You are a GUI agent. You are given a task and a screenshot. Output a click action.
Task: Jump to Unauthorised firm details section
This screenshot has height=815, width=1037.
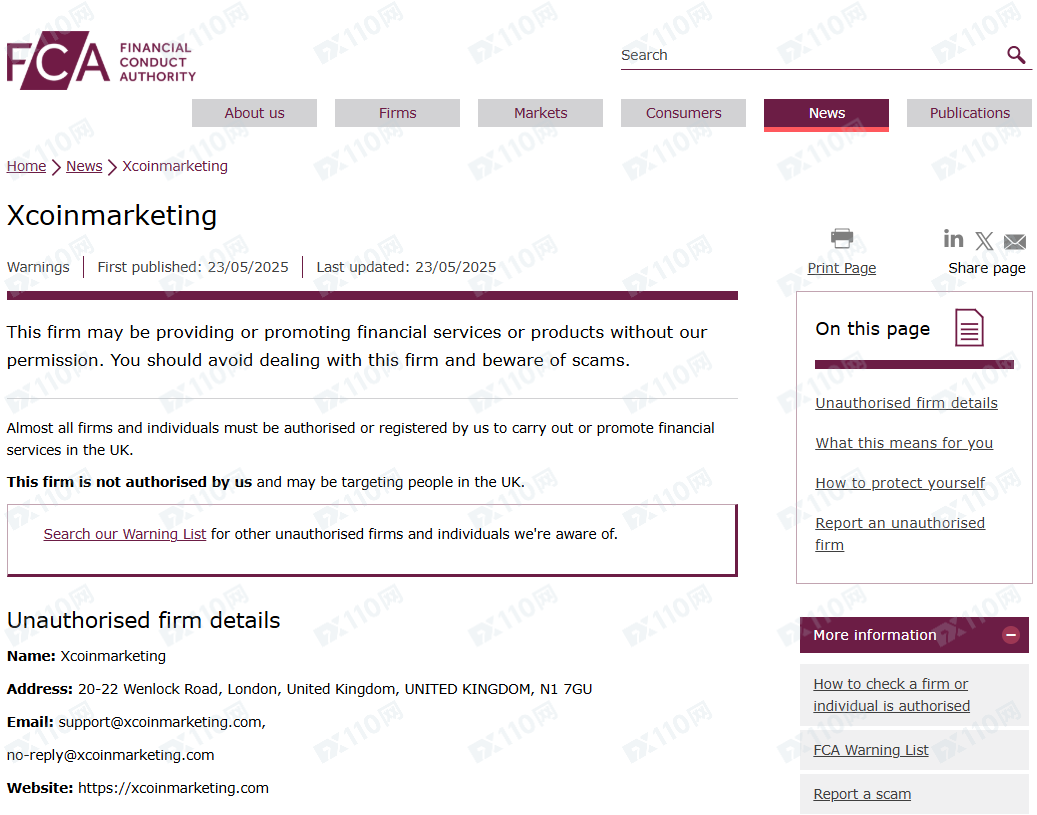click(x=906, y=403)
